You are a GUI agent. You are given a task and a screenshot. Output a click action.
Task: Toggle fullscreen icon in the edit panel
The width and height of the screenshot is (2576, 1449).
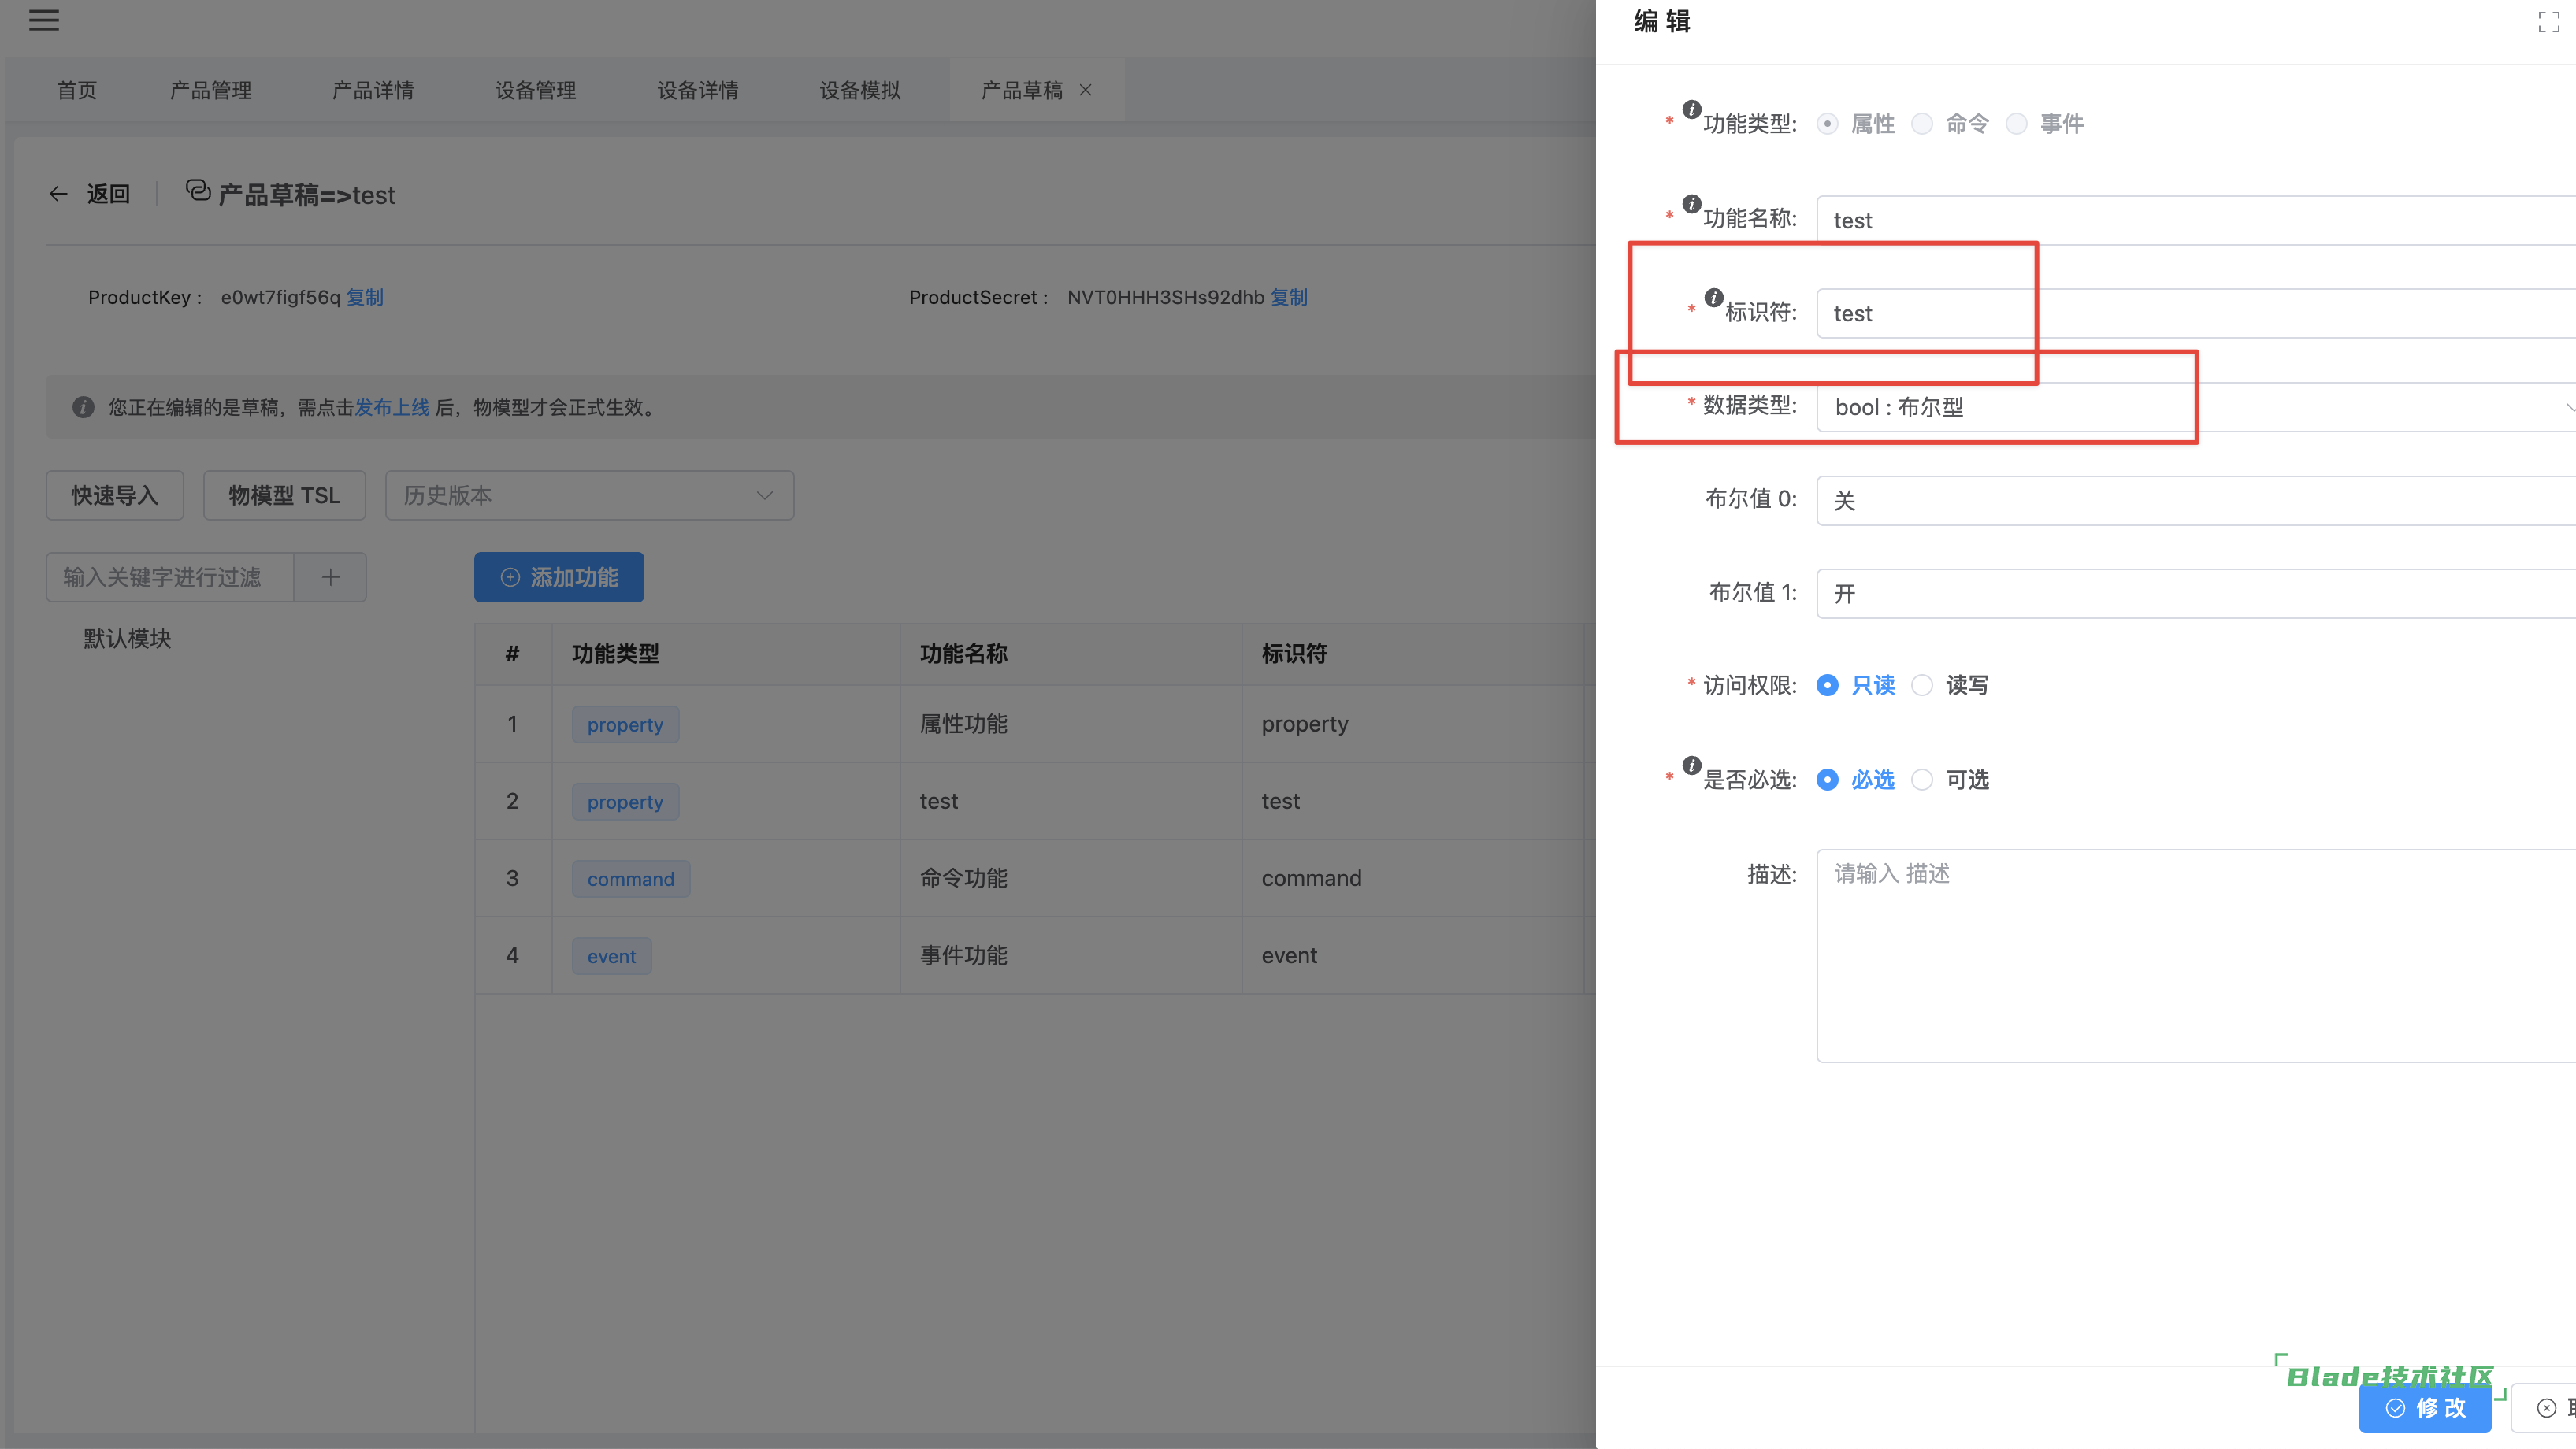2549,22
